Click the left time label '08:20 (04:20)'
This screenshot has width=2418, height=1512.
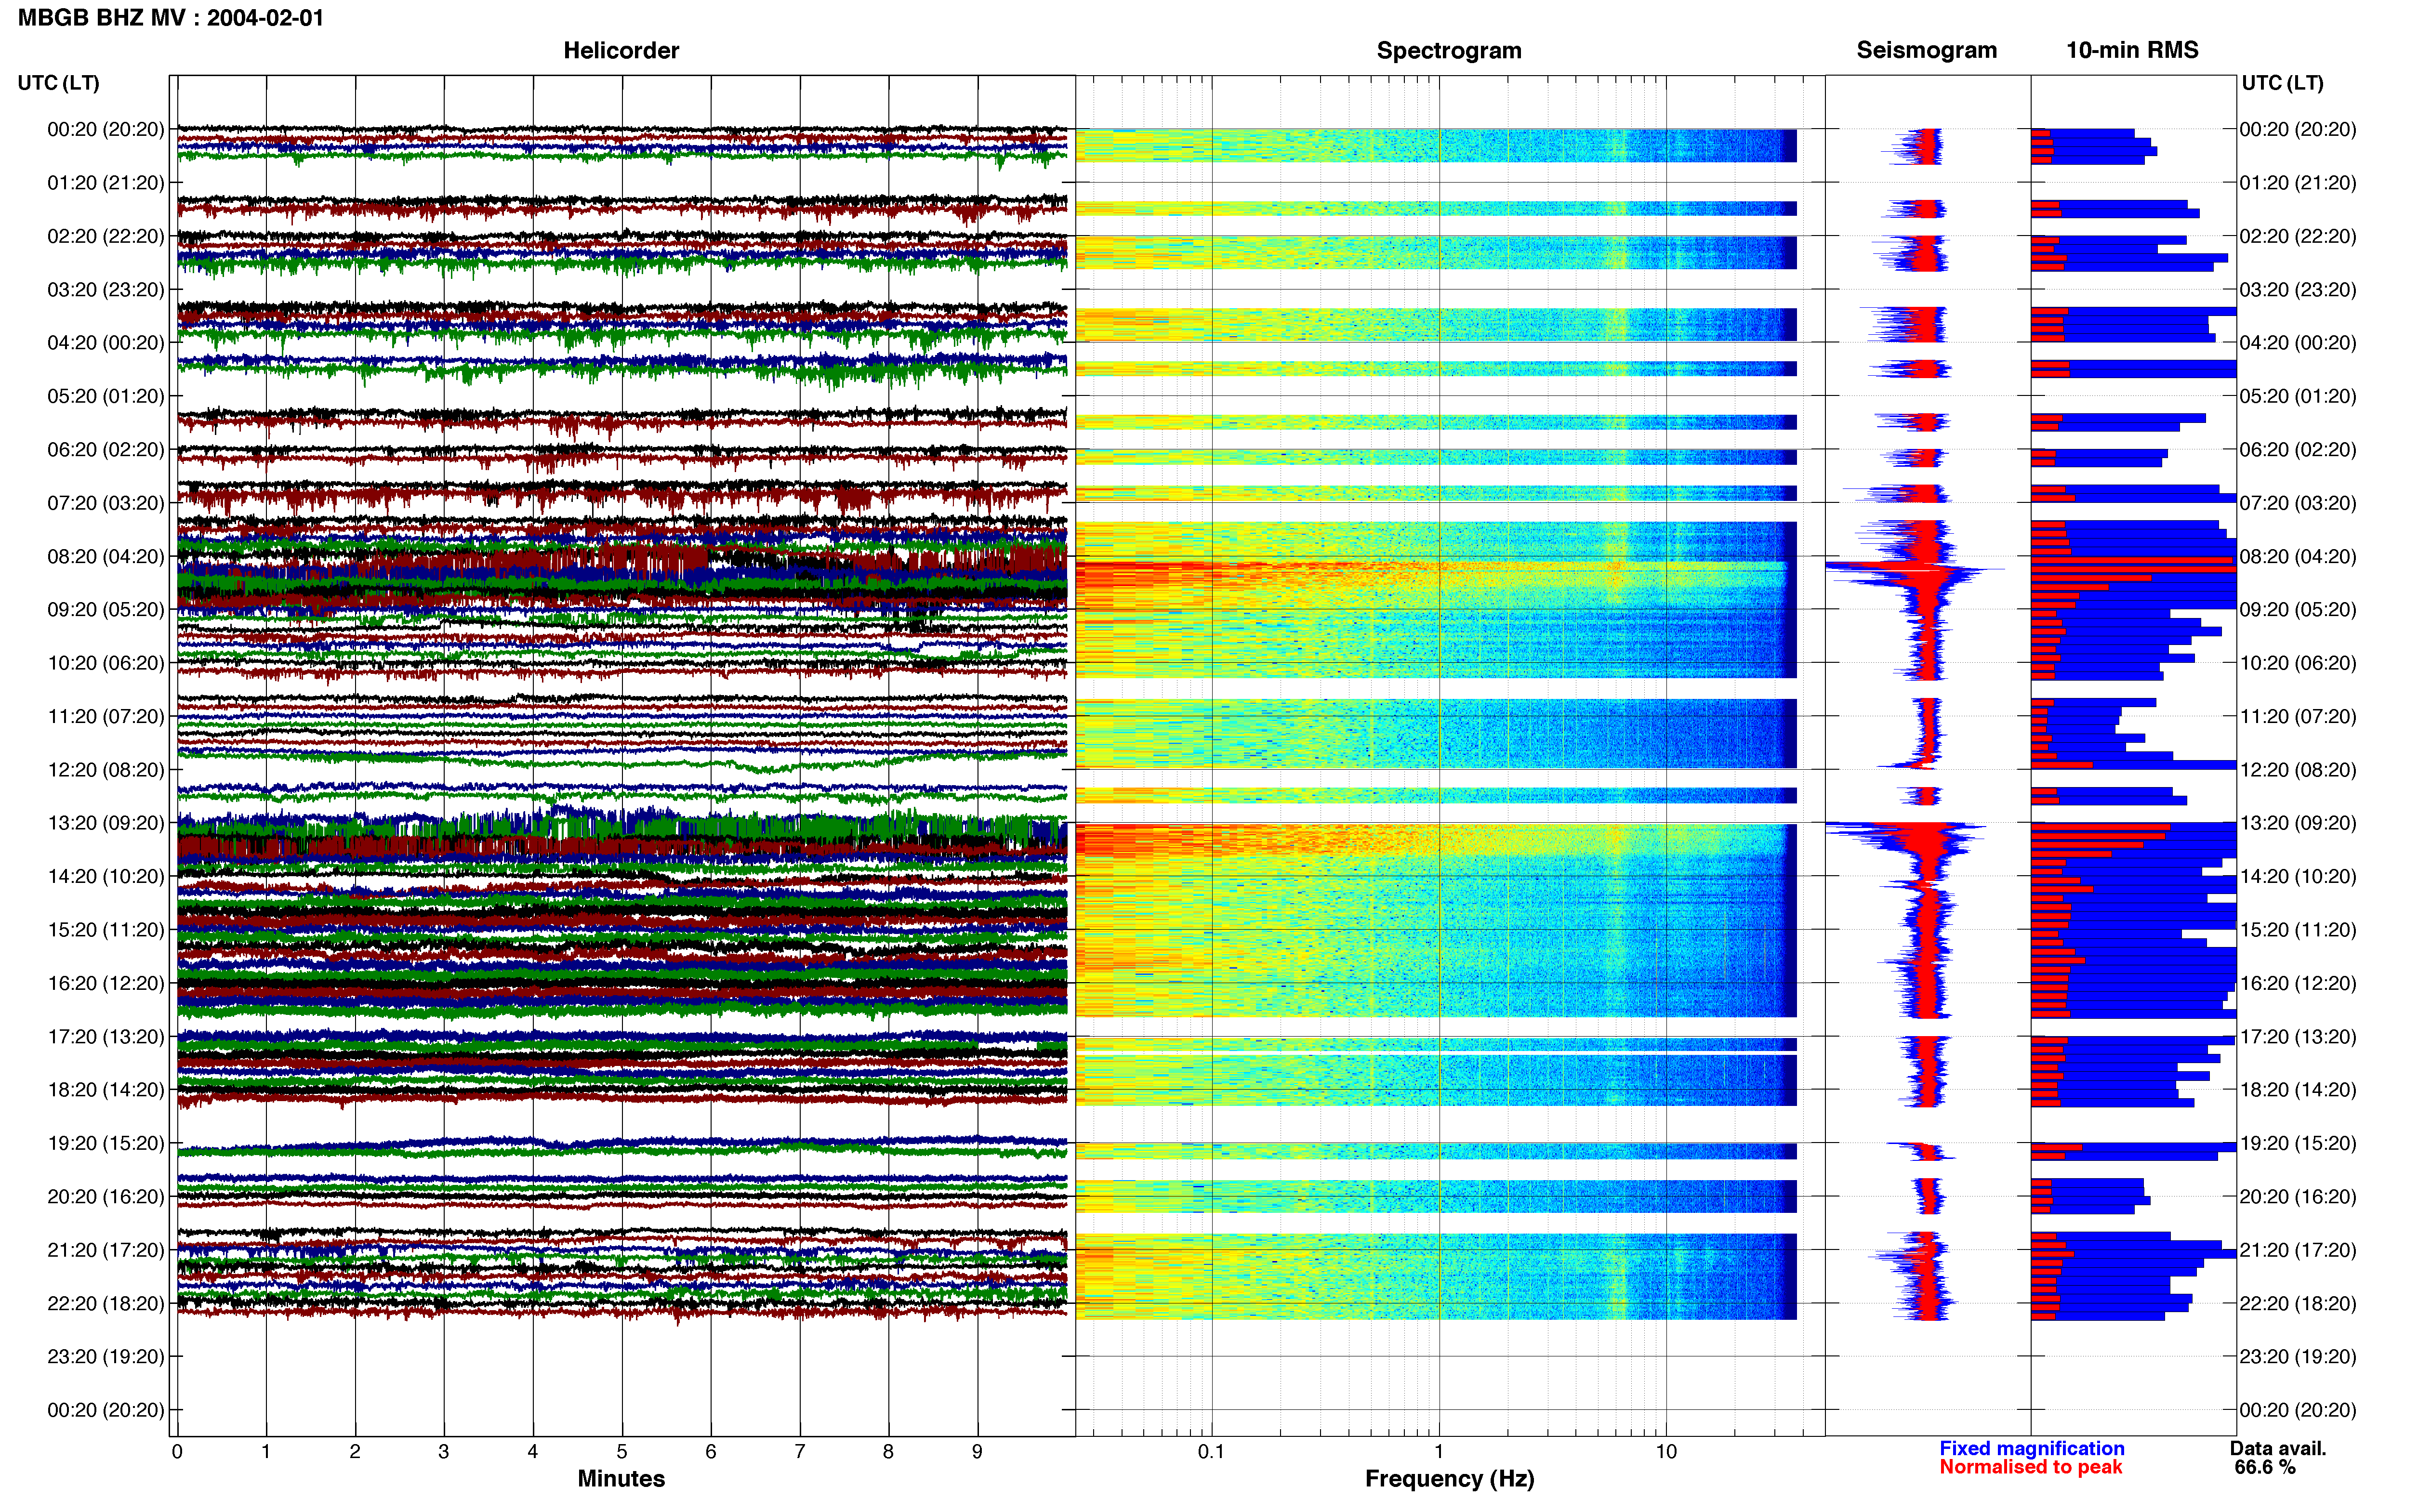click(x=106, y=556)
